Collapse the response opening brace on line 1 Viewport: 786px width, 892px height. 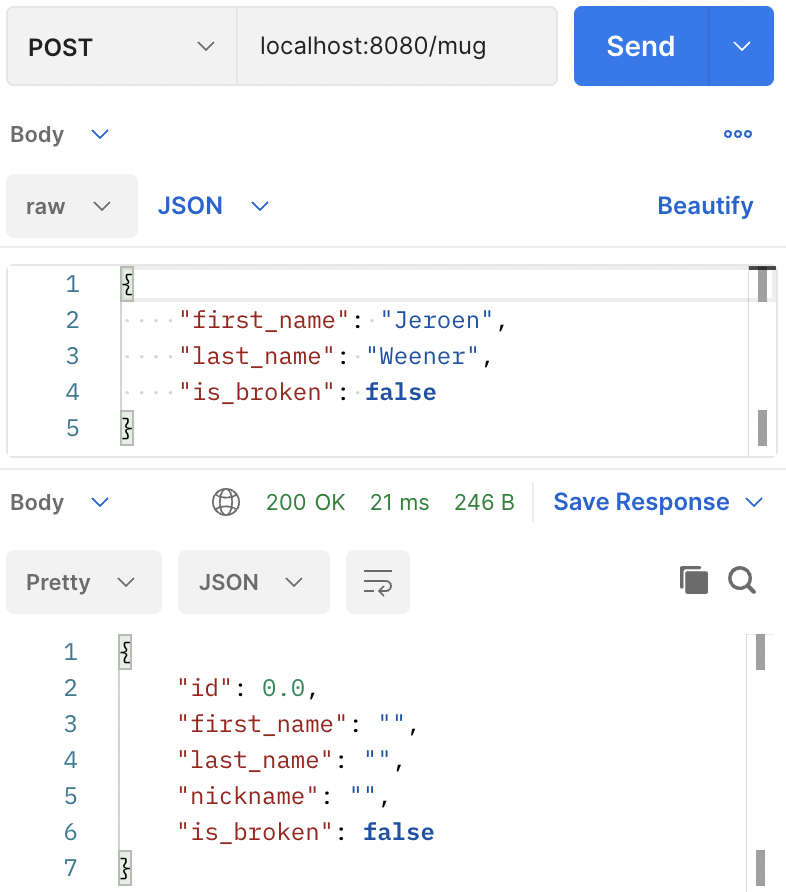126,653
